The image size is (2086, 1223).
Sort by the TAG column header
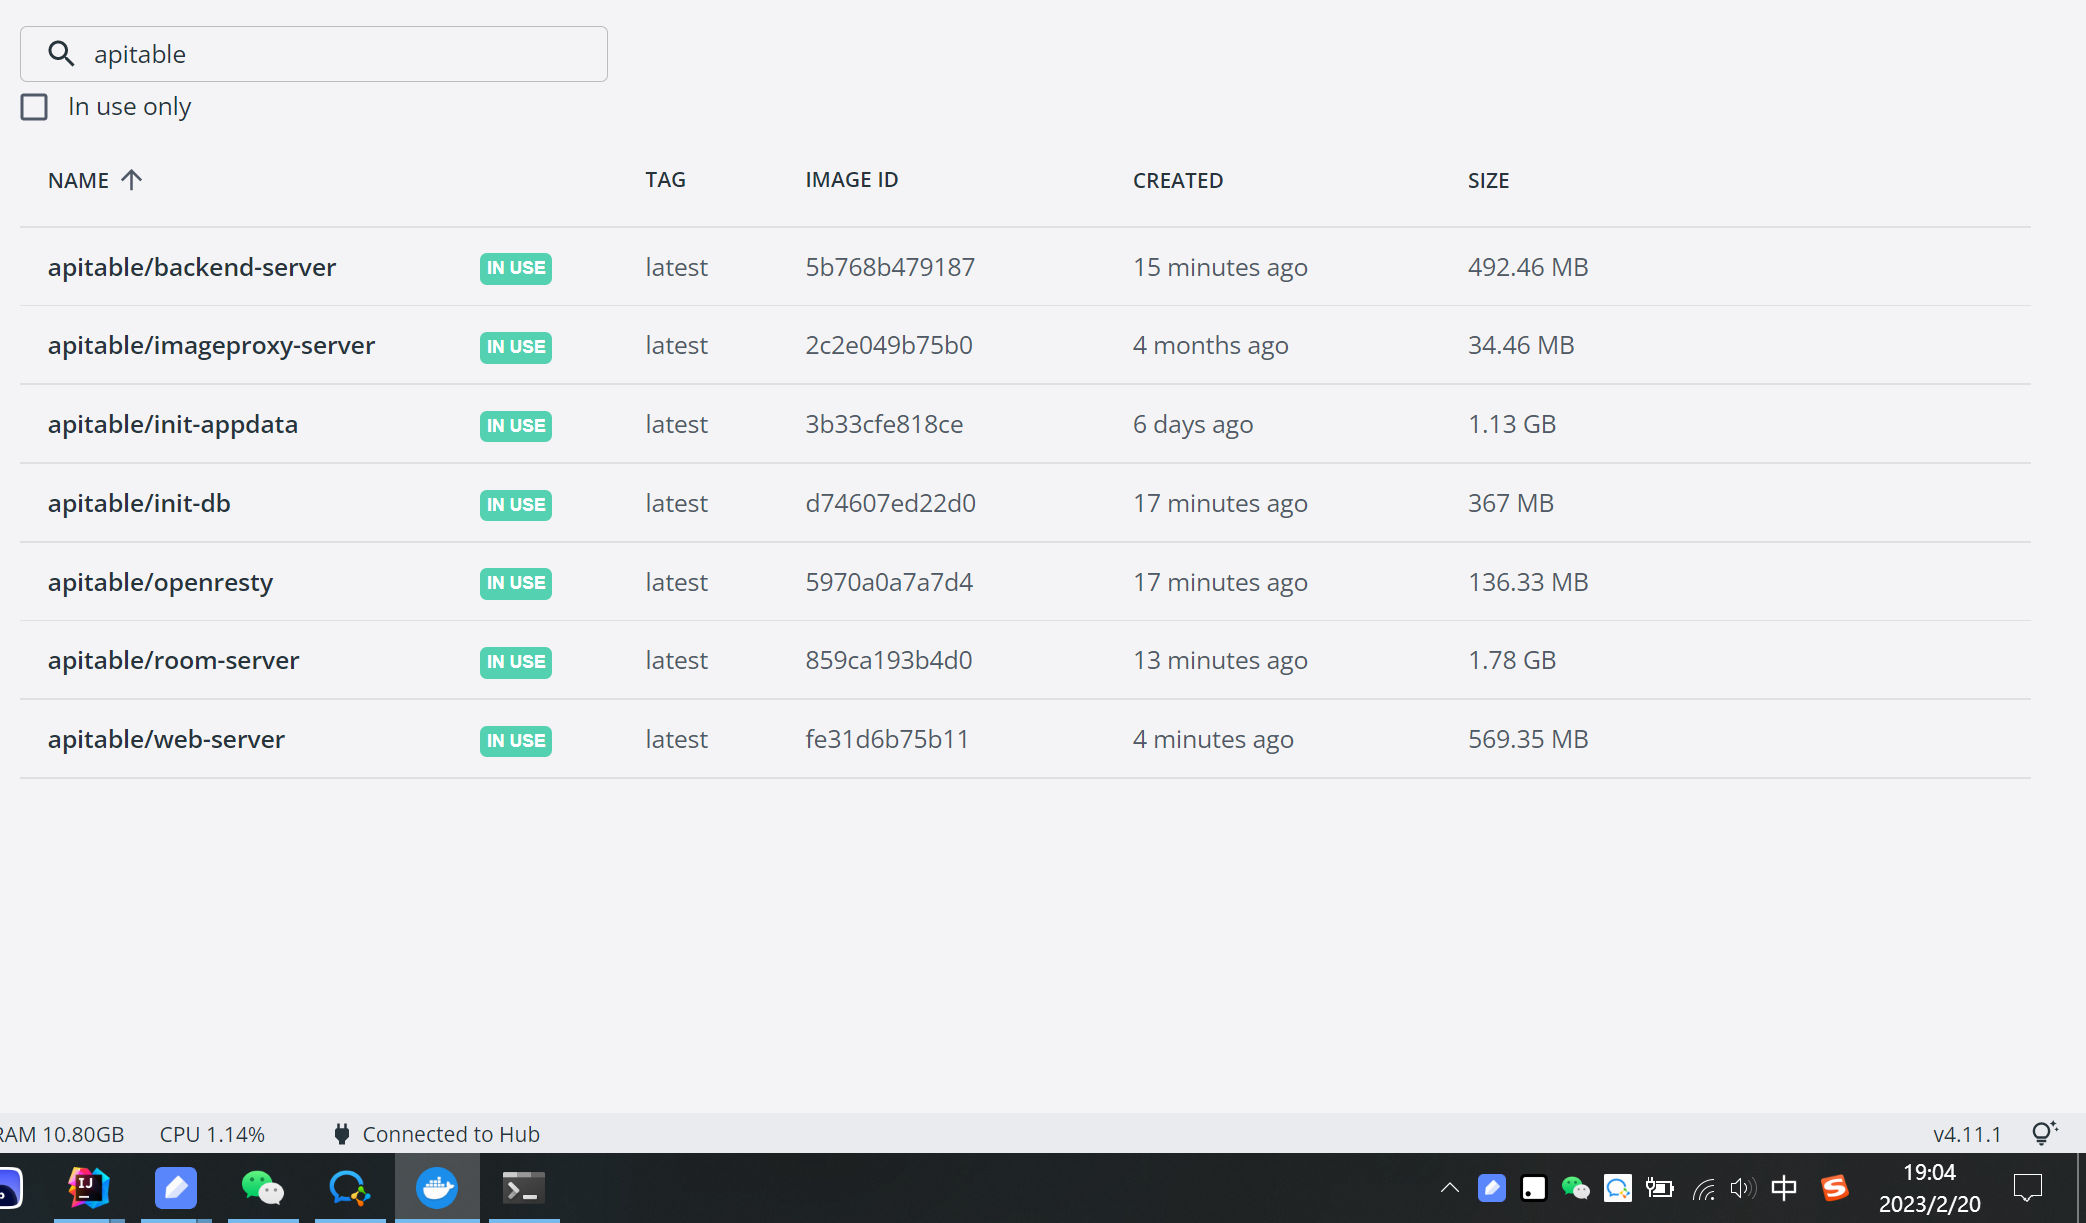click(665, 180)
